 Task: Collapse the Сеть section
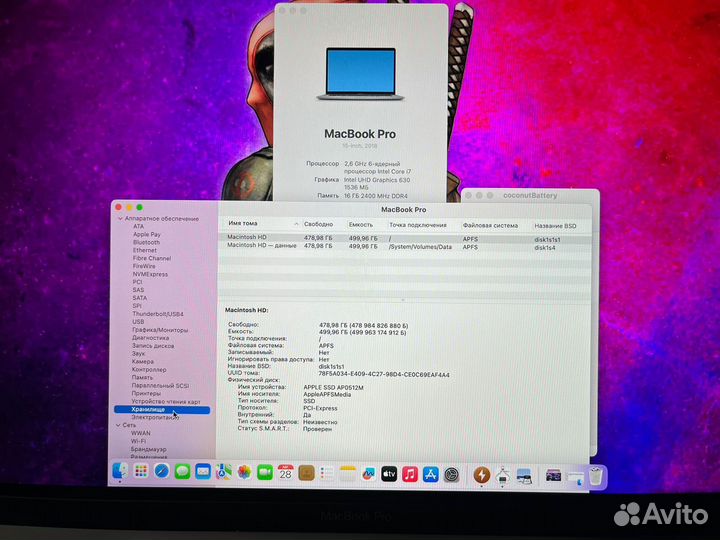tap(118, 425)
